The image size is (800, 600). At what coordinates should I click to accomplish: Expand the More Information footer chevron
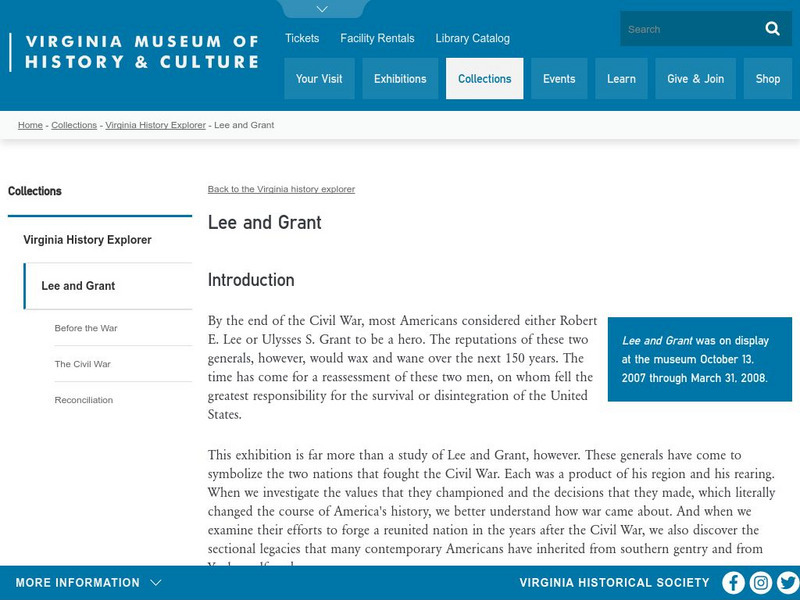pyautogui.click(x=156, y=583)
